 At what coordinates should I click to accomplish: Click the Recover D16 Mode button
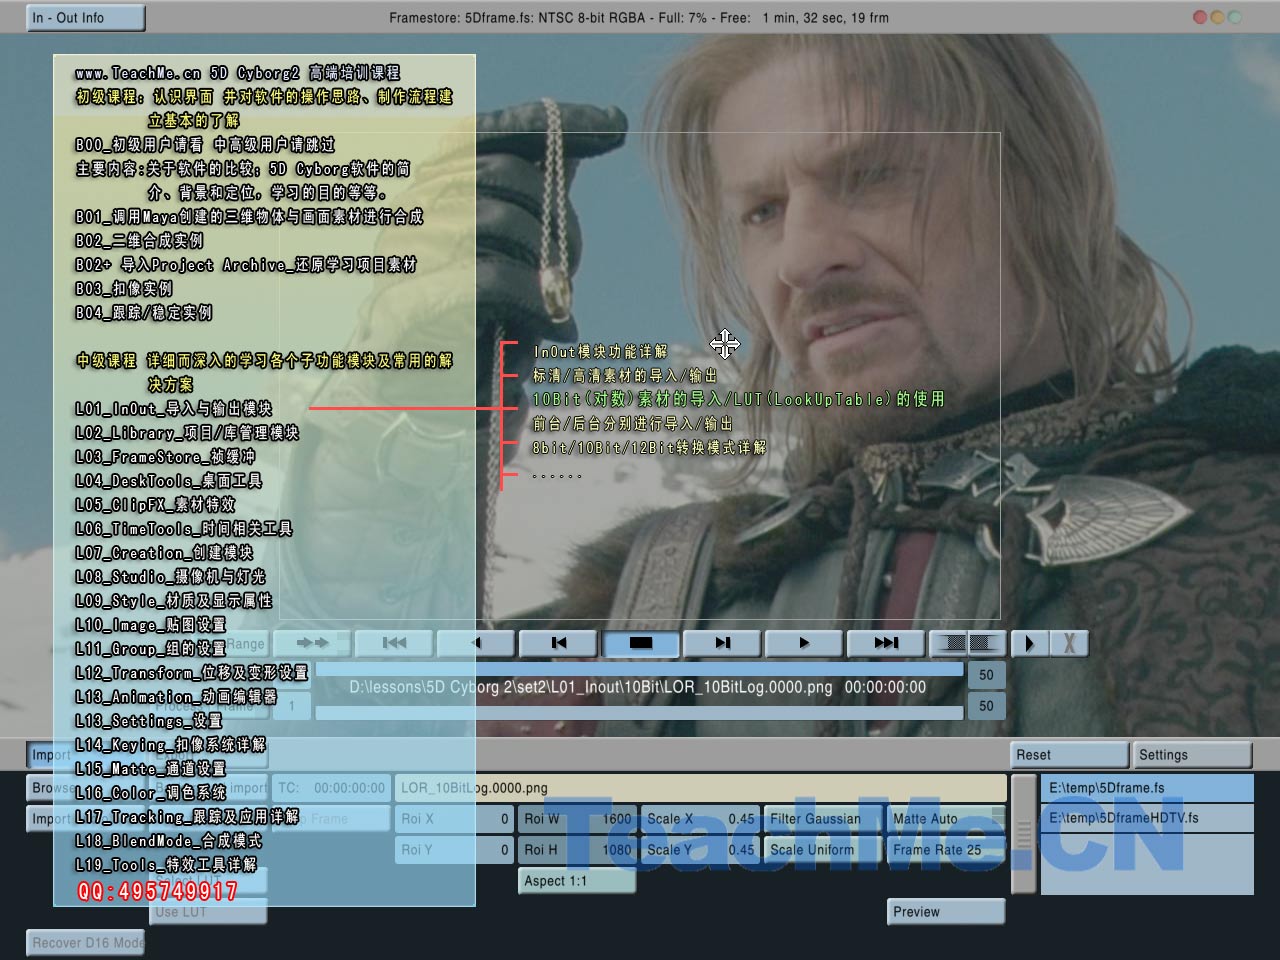(x=86, y=943)
